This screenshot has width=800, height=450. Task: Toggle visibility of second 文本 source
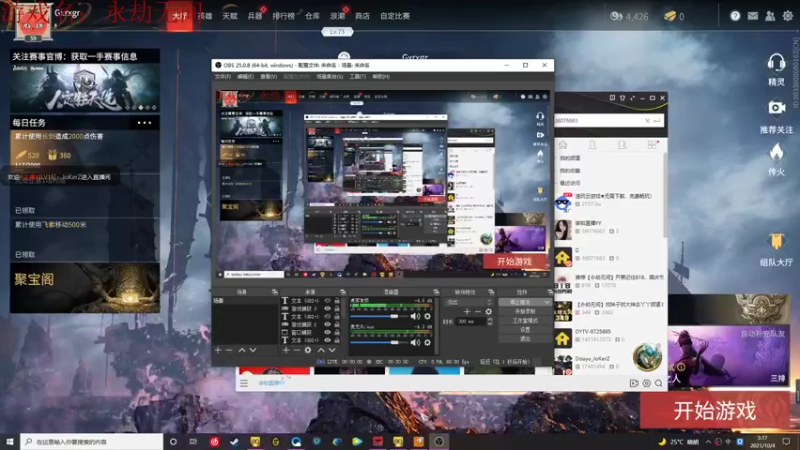[x=328, y=316]
